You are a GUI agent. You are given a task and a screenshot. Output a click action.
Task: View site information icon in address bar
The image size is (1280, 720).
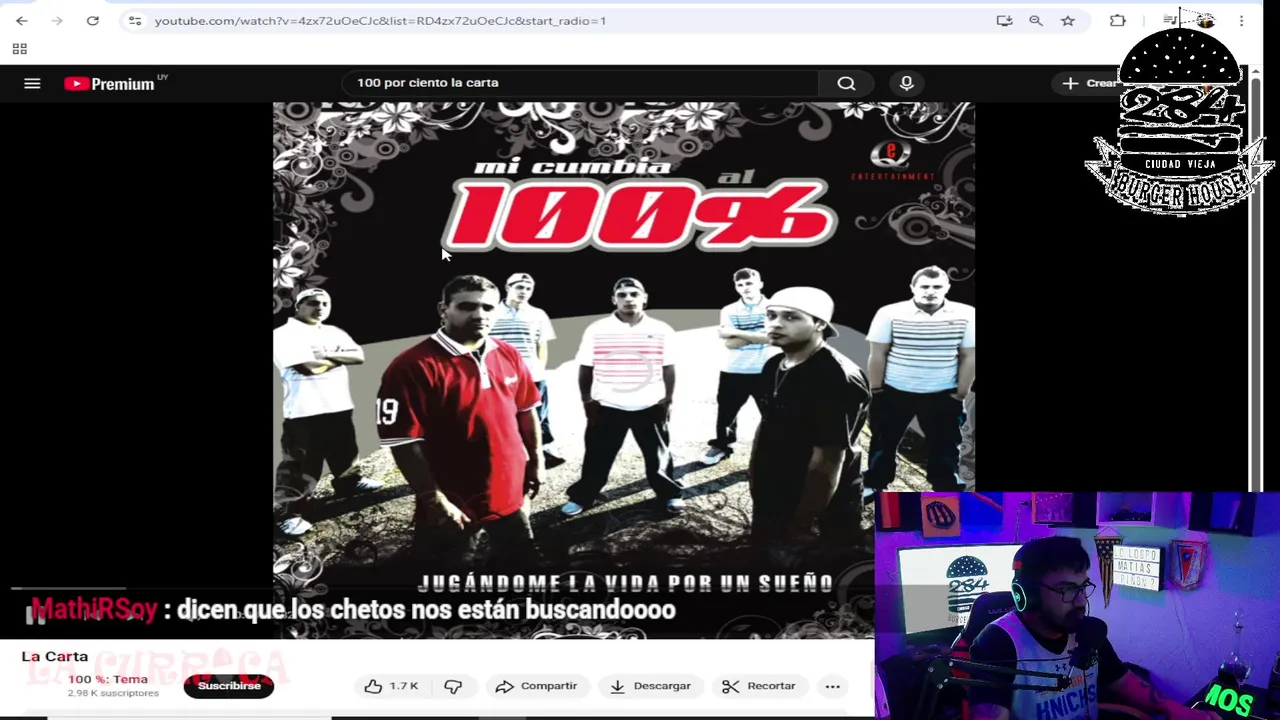[135, 20]
